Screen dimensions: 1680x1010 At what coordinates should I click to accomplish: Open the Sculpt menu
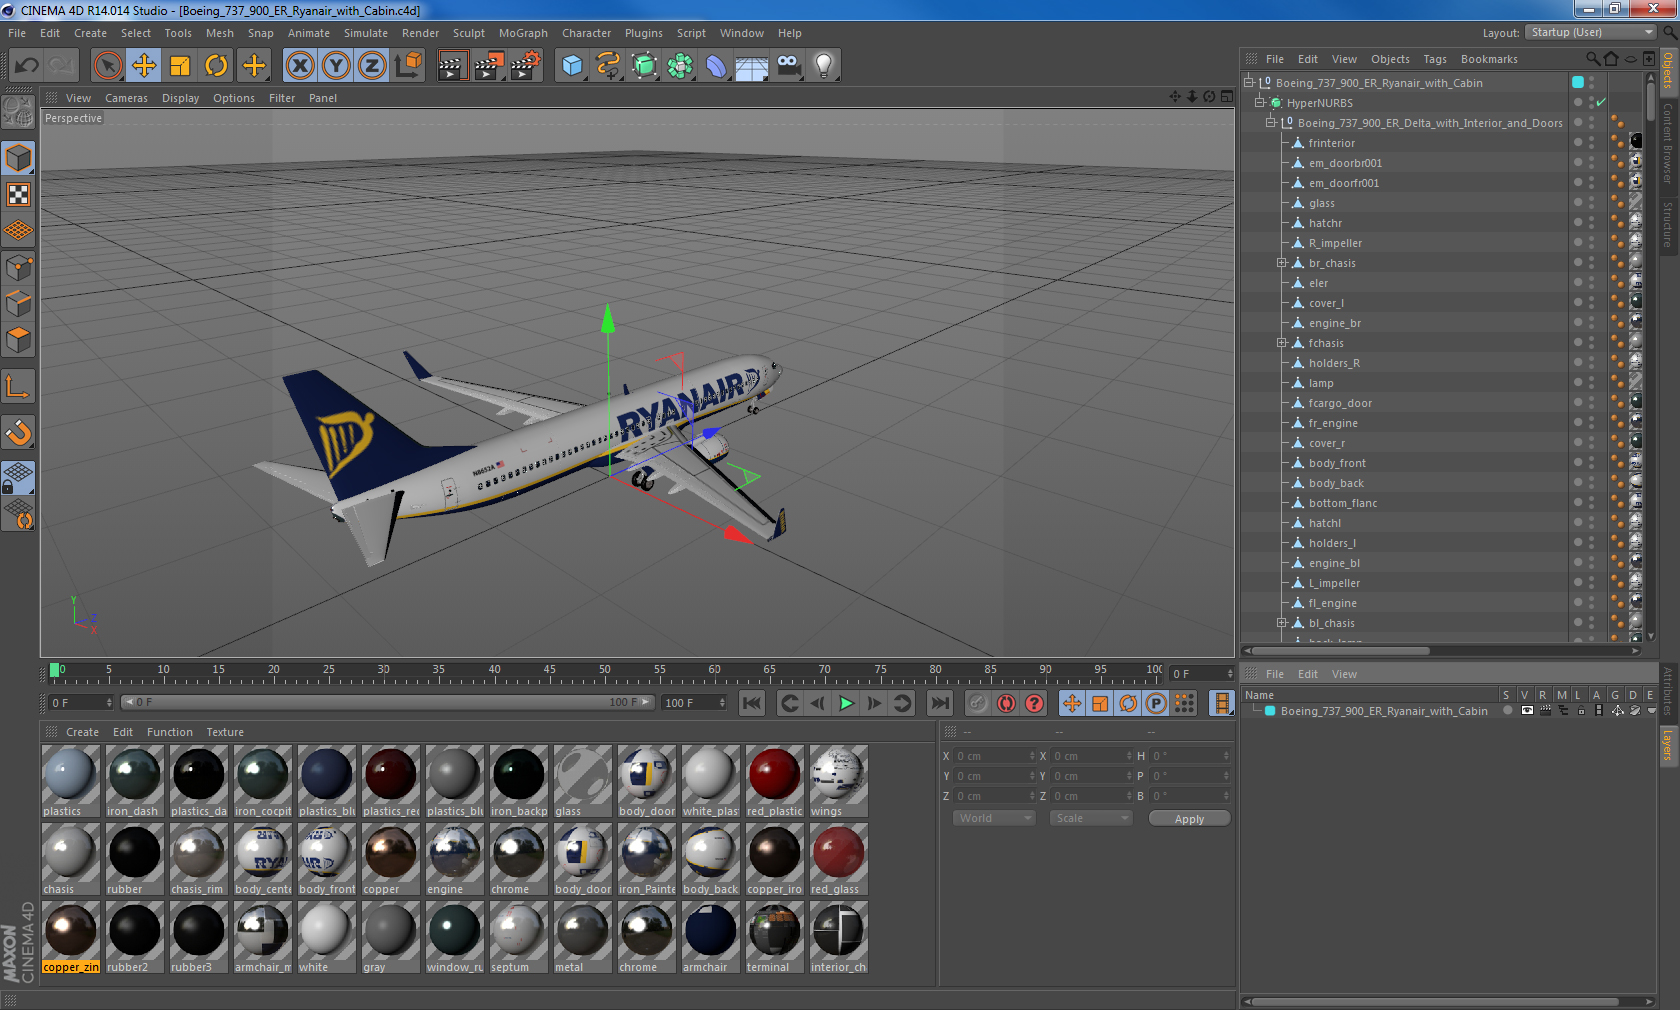click(469, 33)
